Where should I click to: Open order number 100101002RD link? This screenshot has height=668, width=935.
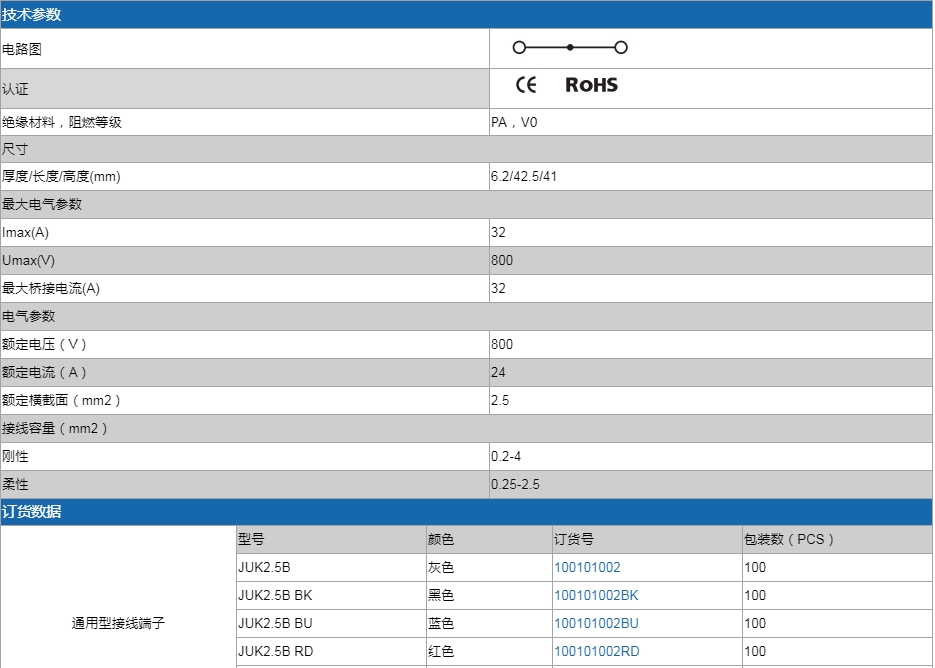[x=597, y=652]
